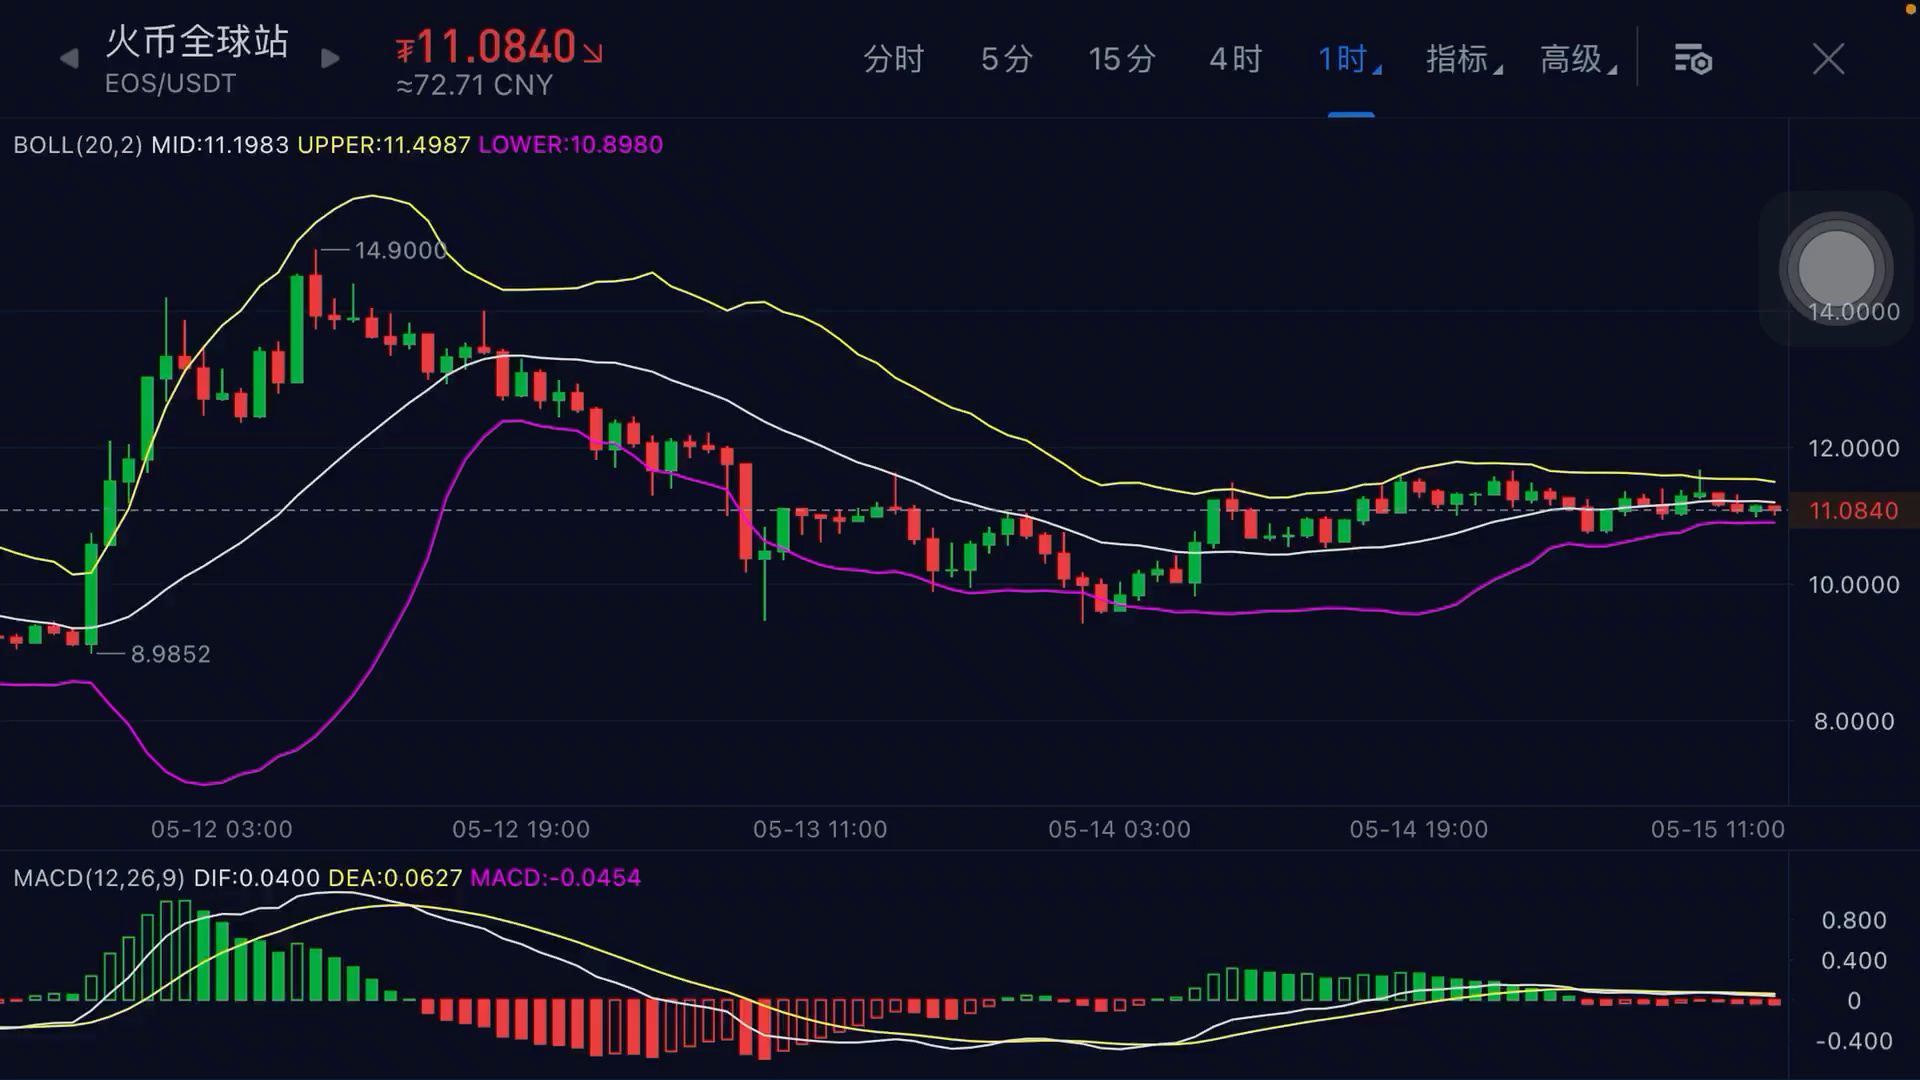This screenshot has width=1920, height=1080.
Task: Tap the ≈72.71 CNY conversion
Action: point(475,85)
